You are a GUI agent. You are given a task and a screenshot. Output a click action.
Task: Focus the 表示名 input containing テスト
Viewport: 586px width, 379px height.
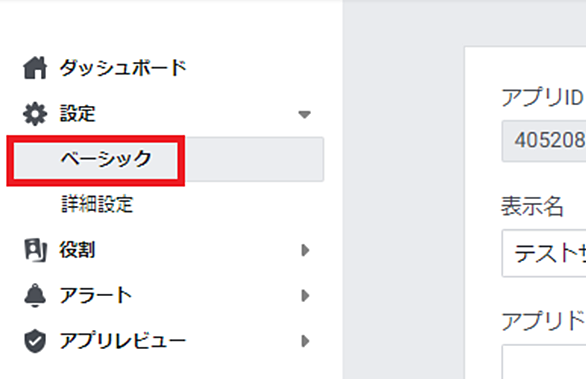[x=544, y=253]
